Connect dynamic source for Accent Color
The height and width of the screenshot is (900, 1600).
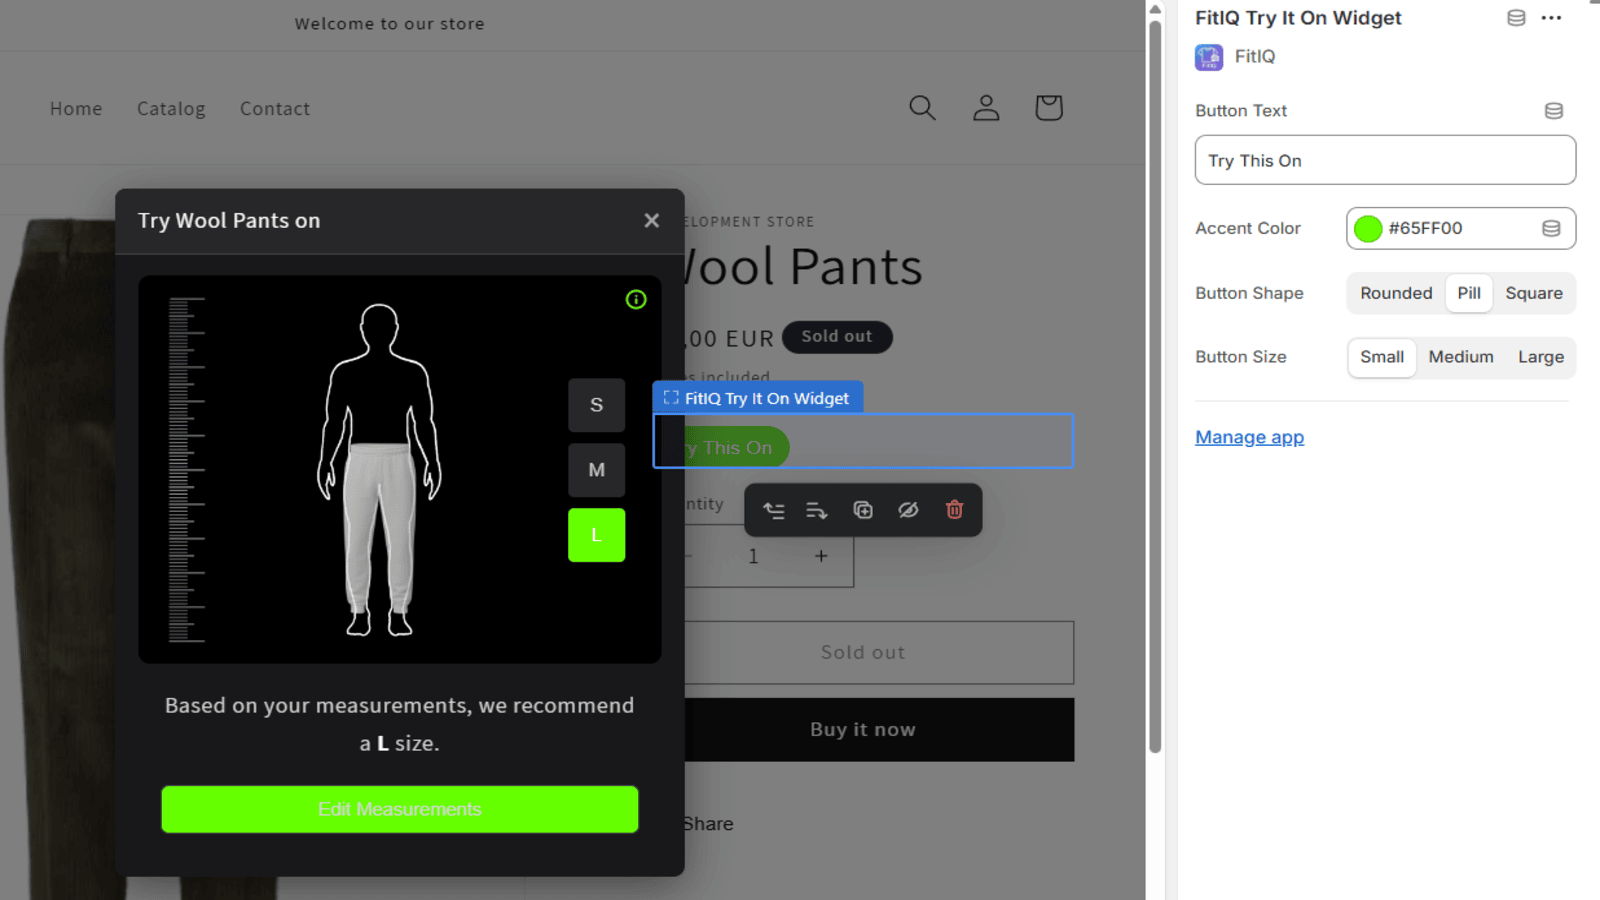tap(1551, 229)
